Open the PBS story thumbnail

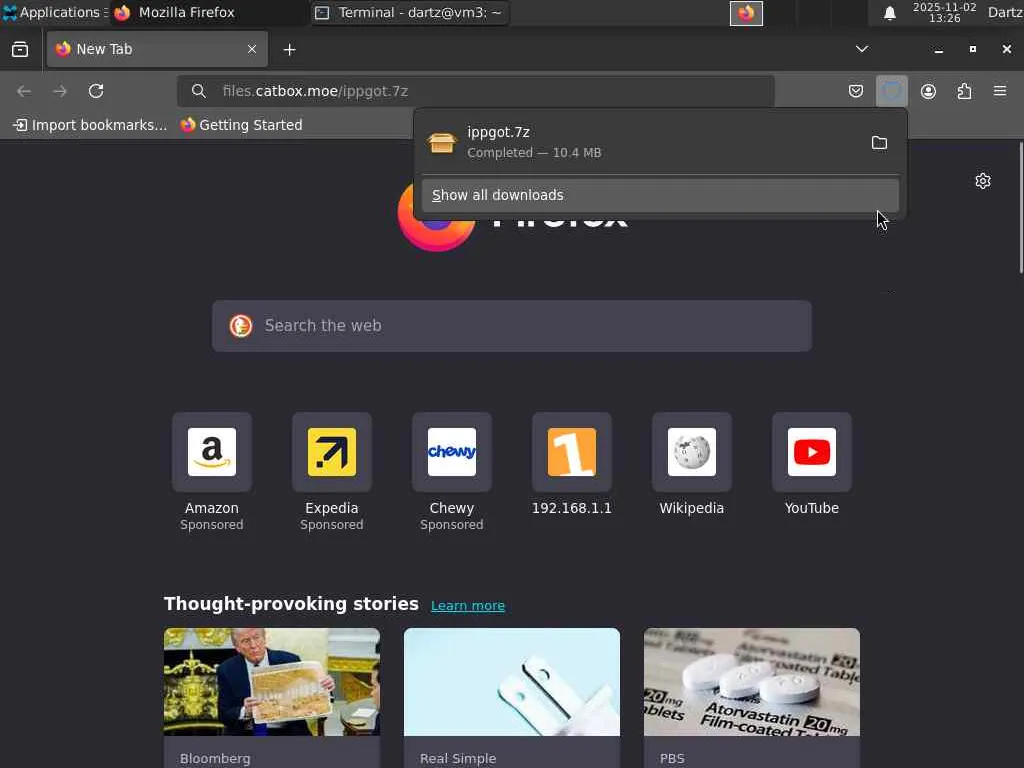coord(752,682)
